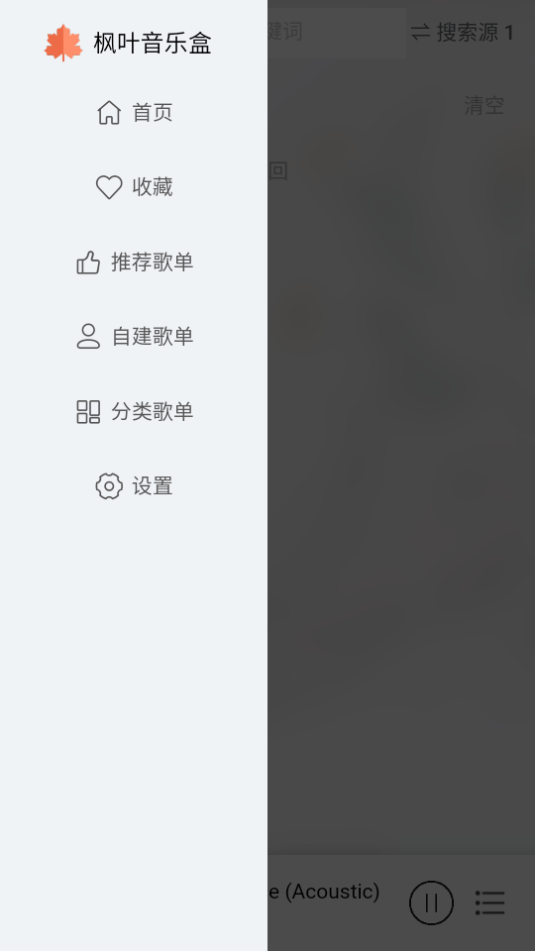Click the 清空 clear button
535x951 pixels.
pos(484,106)
